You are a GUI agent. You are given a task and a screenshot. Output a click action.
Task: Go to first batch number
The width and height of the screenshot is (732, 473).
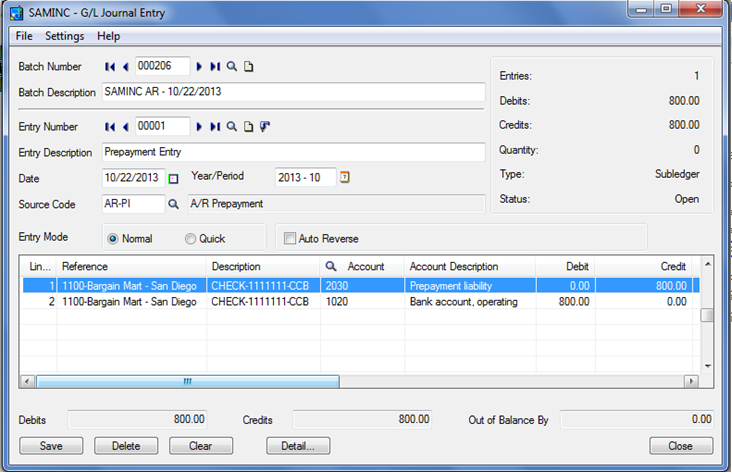coord(110,67)
